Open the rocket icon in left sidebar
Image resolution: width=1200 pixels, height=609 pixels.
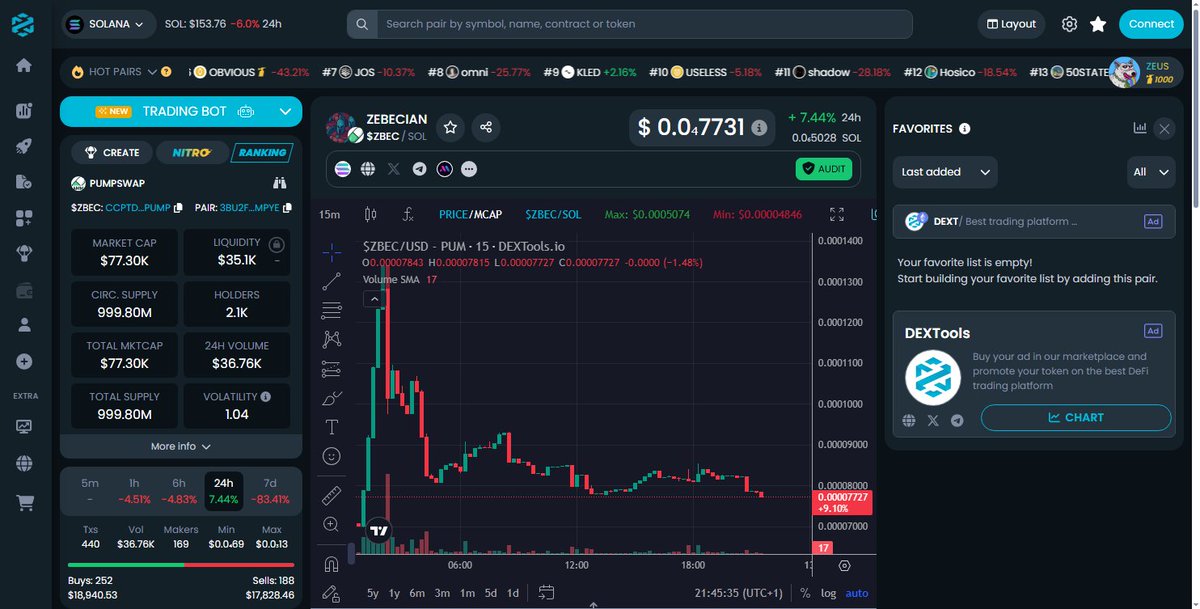[24, 145]
